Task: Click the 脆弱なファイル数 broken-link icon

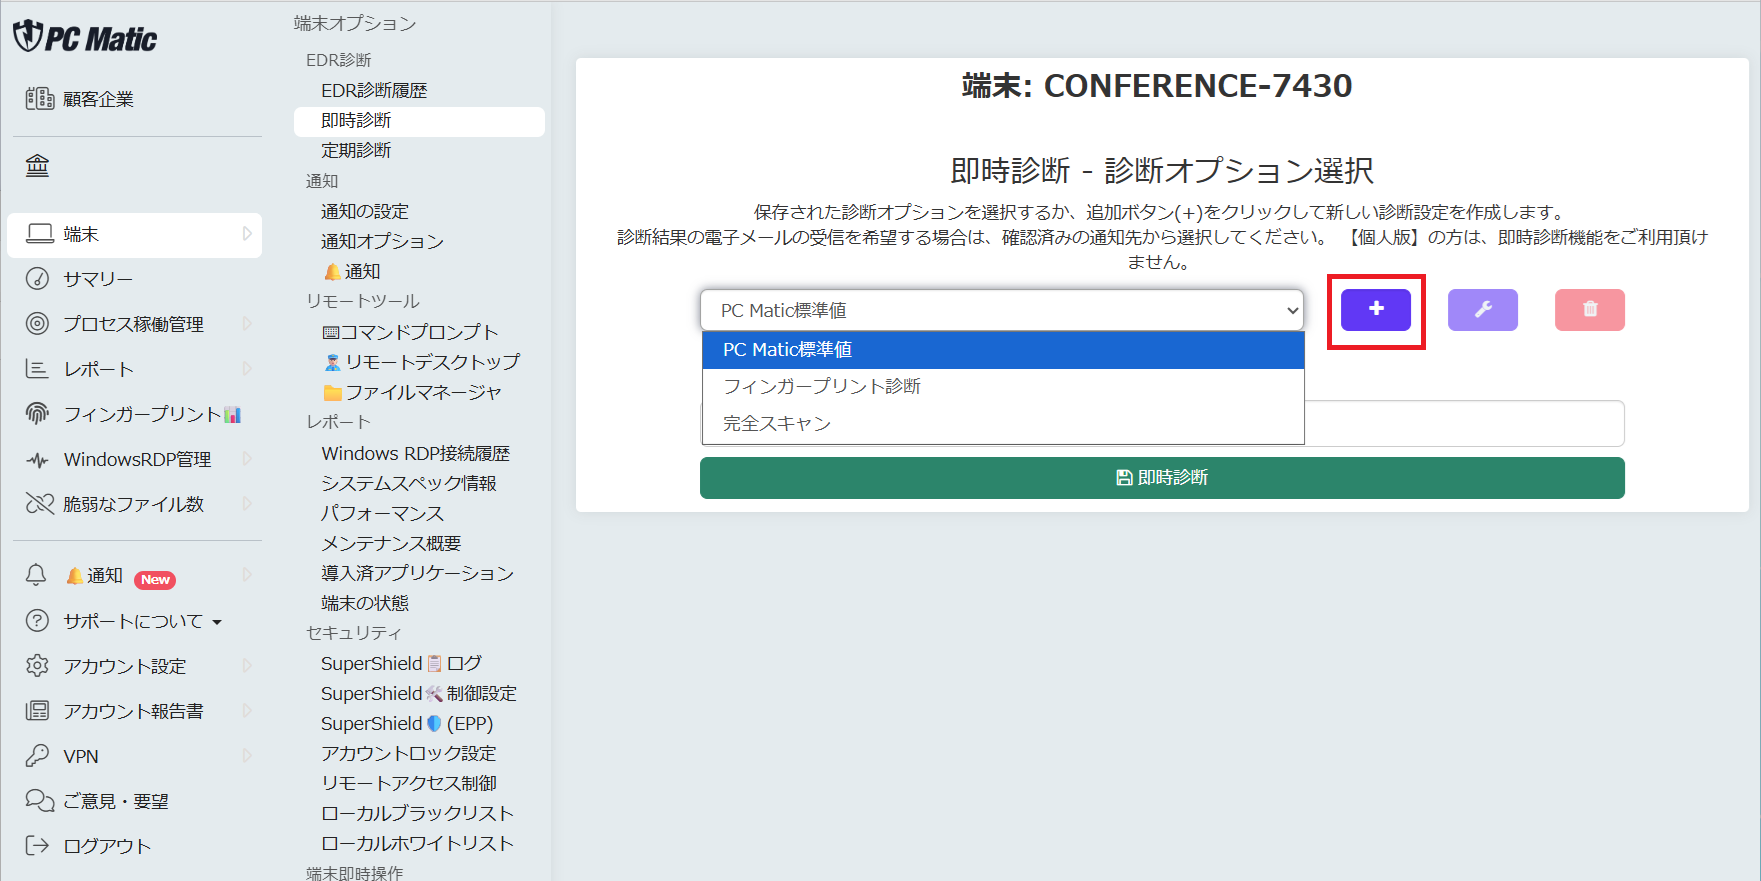Action: 40,504
